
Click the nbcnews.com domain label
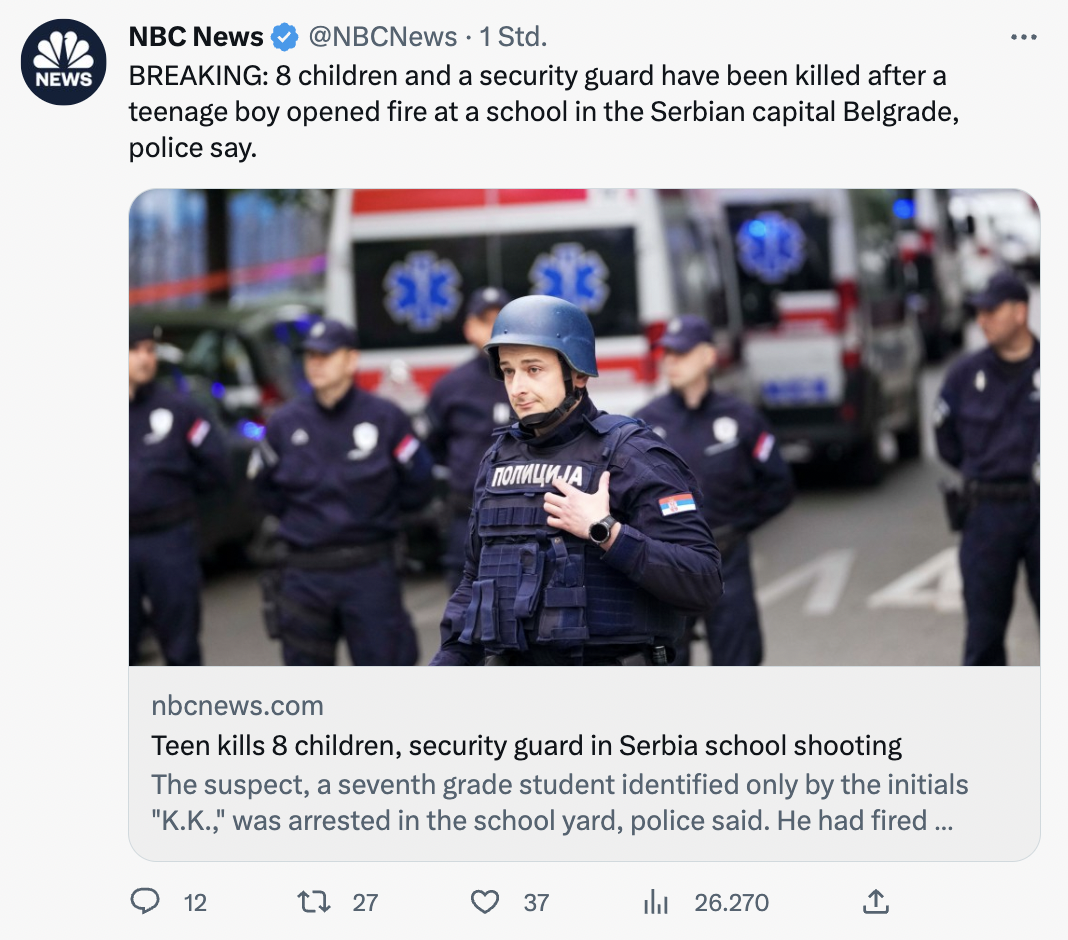(238, 706)
